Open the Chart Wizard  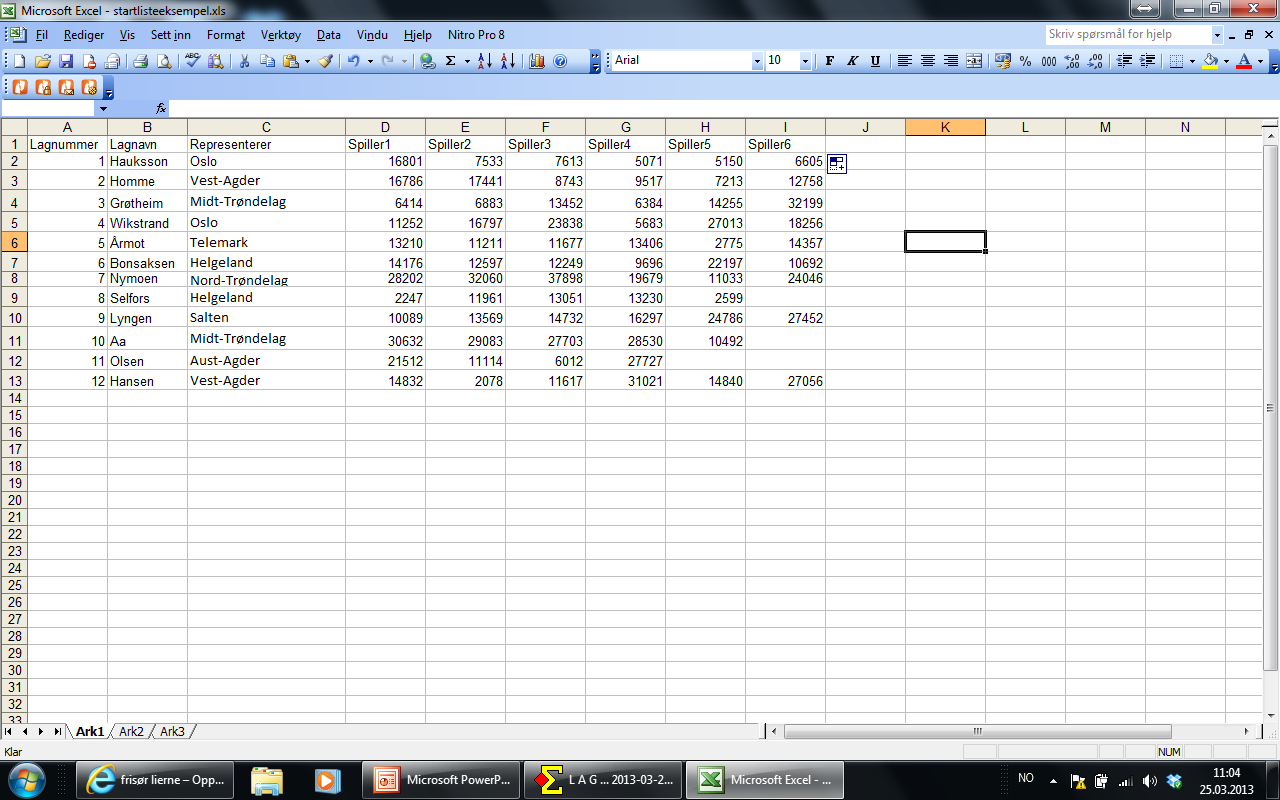point(537,61)
